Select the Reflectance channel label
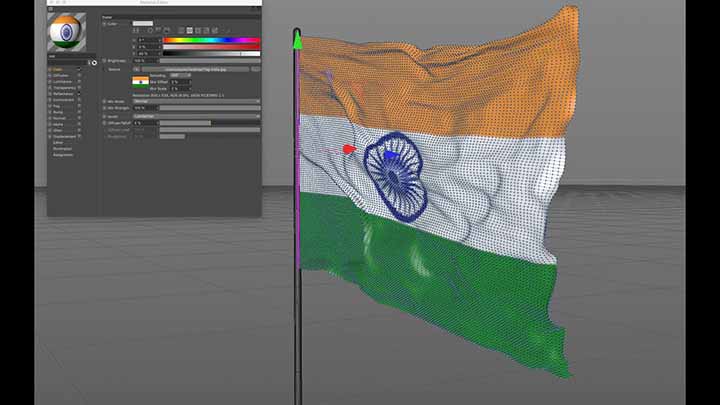The width and height of the screenshot is (720, 405). click(63, 94)
